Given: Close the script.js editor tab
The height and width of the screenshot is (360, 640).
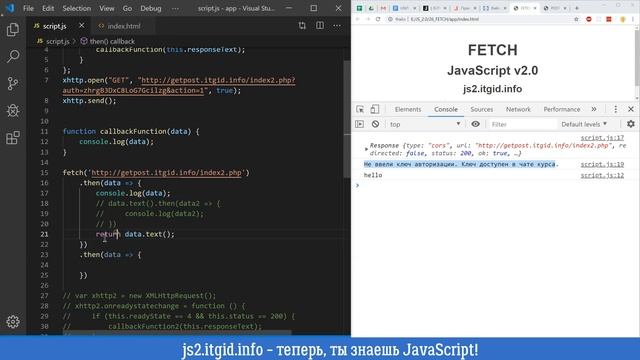Looking at the screenshot, I should tap(82, 25).
